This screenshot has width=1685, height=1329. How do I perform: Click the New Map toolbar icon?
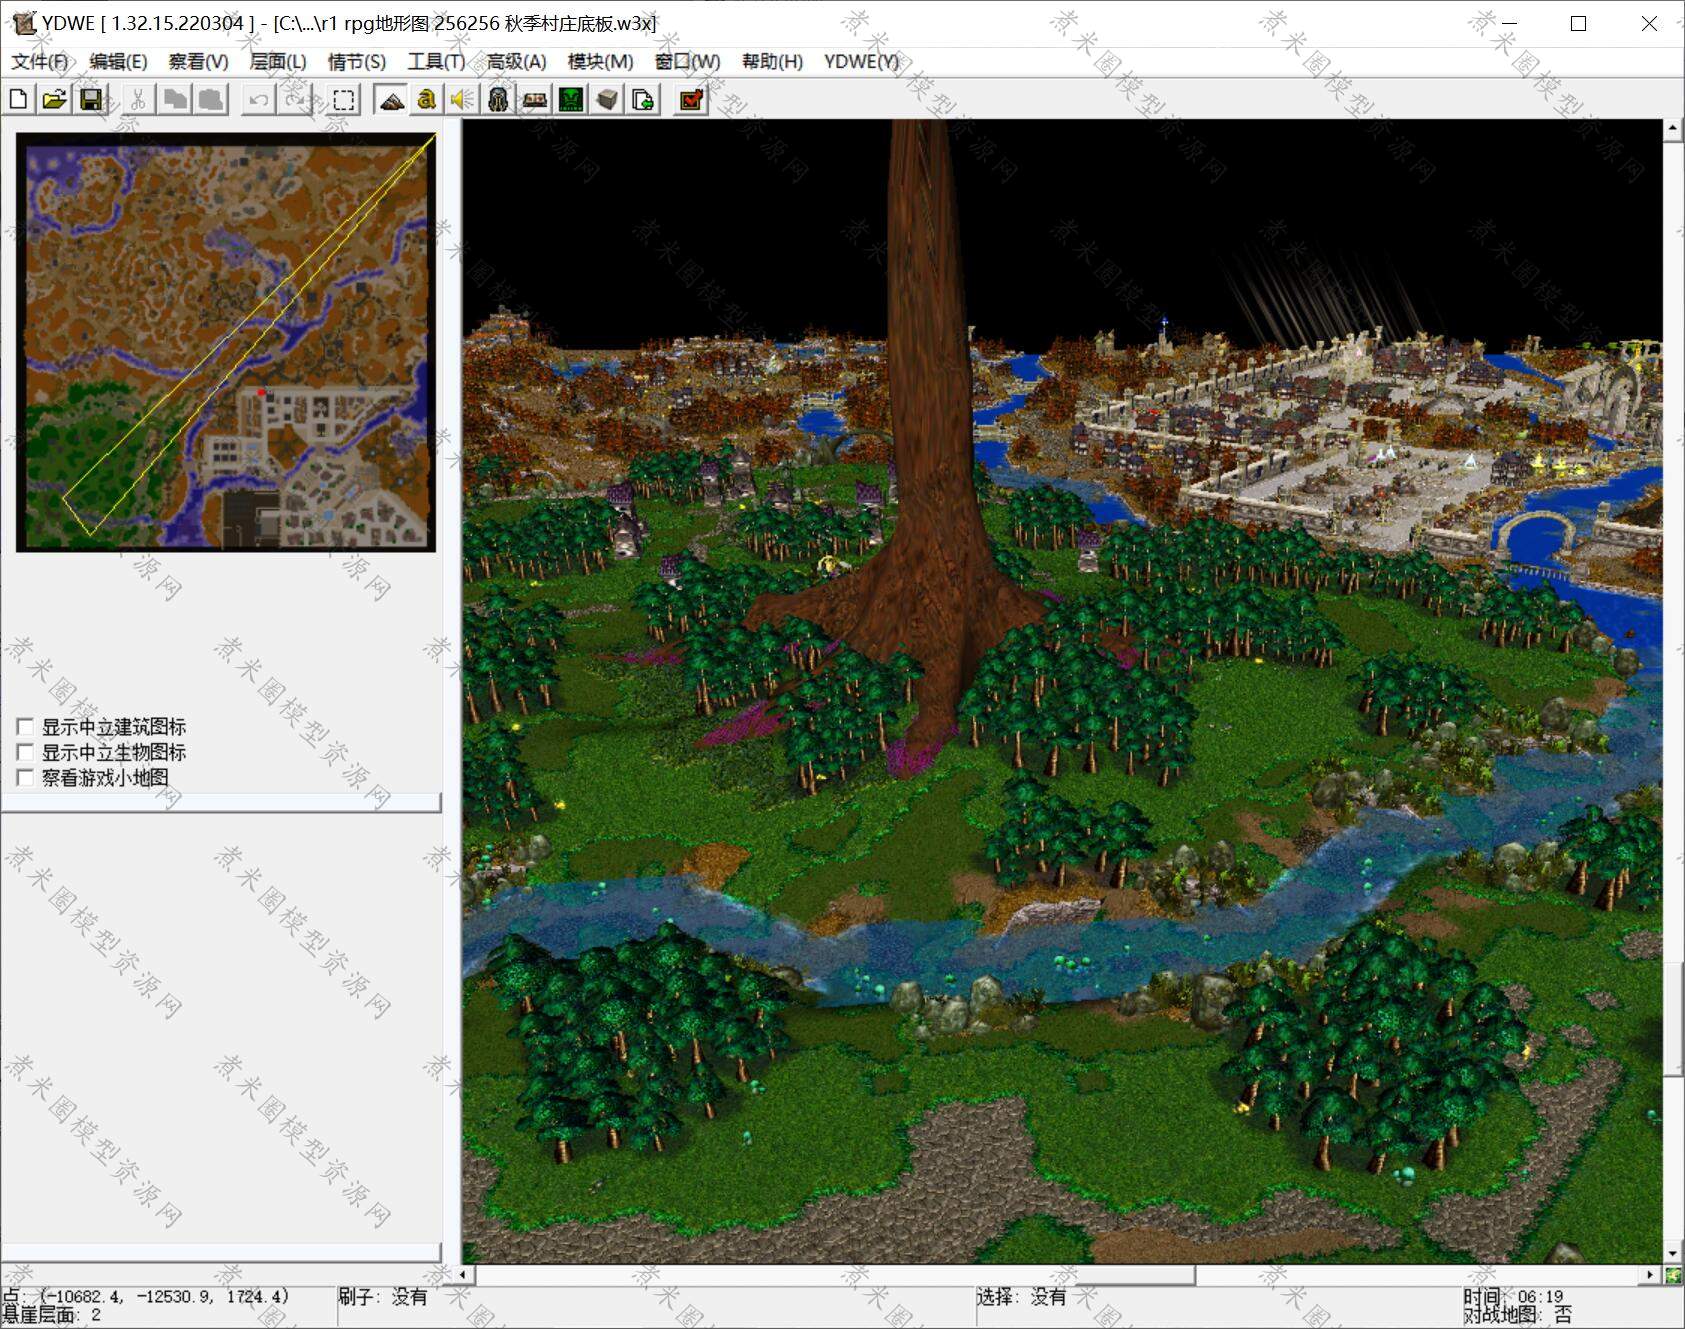[x=19, y=99]
